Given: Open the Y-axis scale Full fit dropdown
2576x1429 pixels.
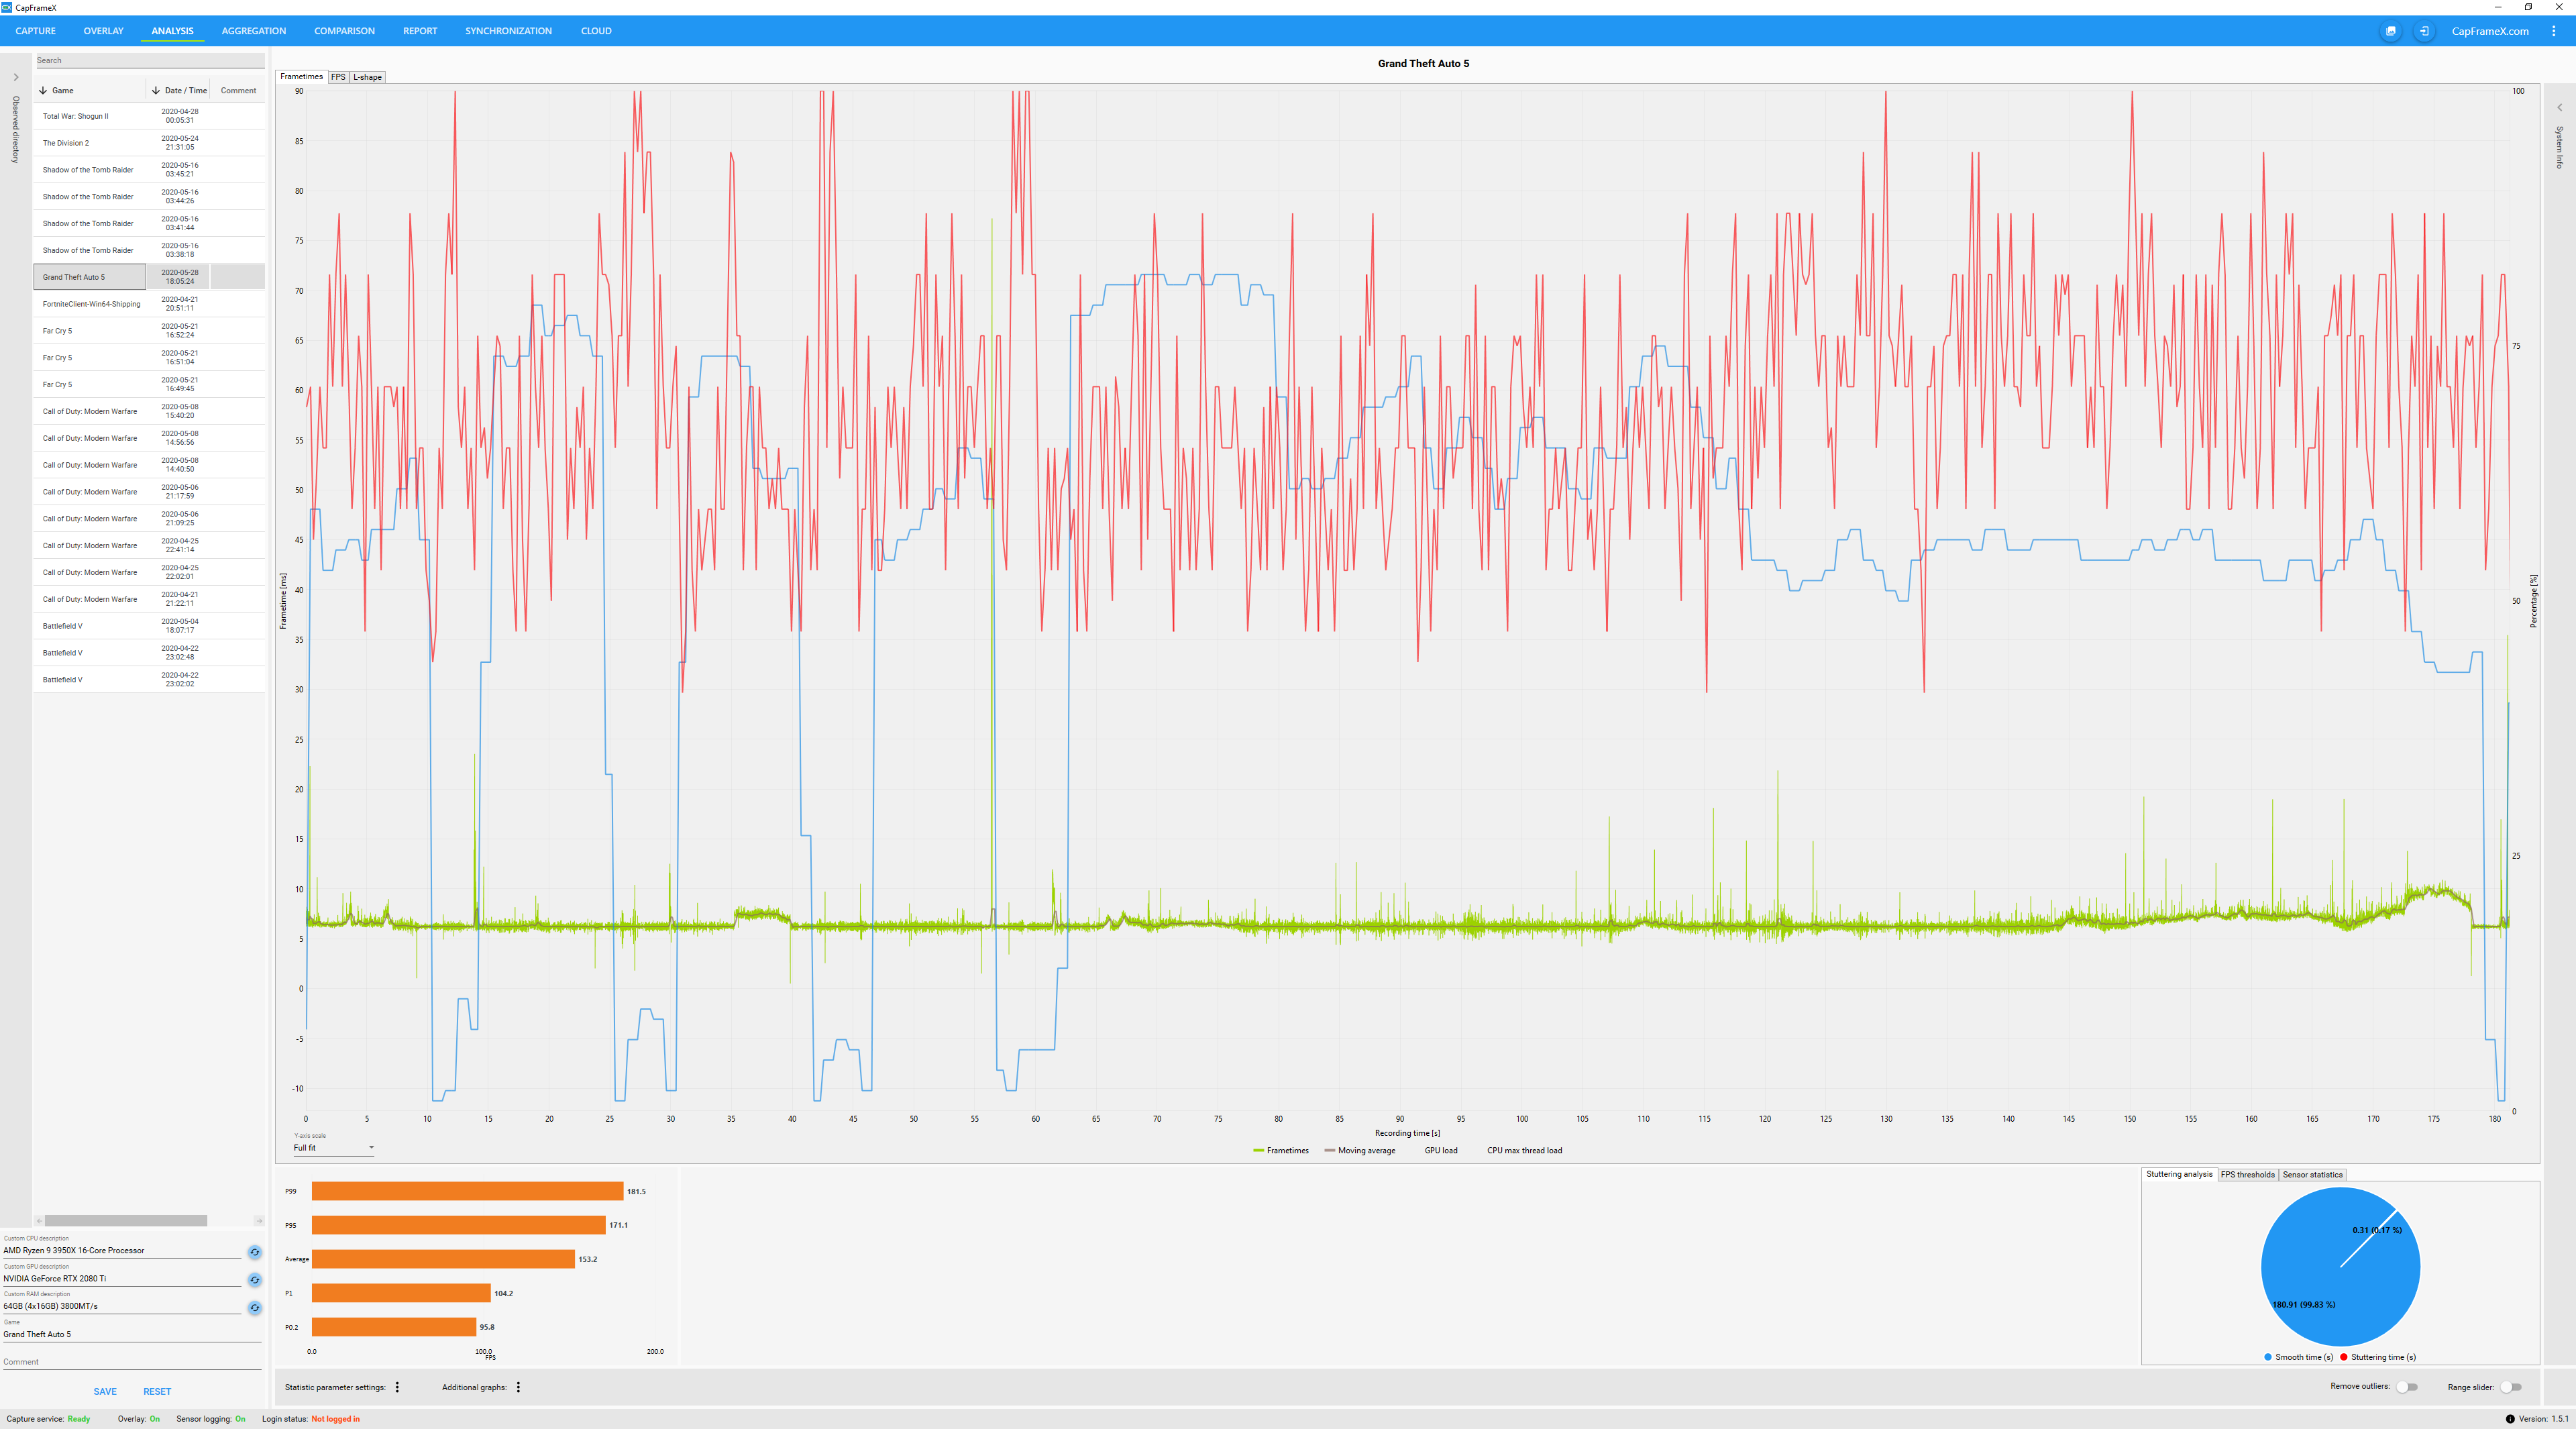Looking at the screenshot, I should pos(333,1148).
